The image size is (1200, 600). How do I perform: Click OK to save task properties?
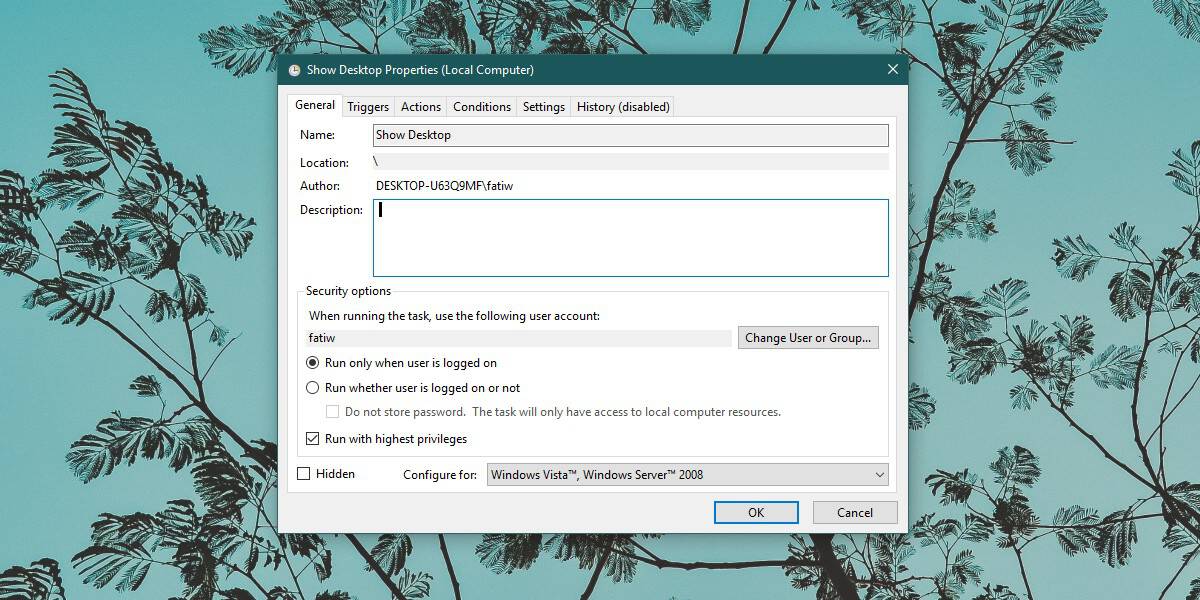756,513
